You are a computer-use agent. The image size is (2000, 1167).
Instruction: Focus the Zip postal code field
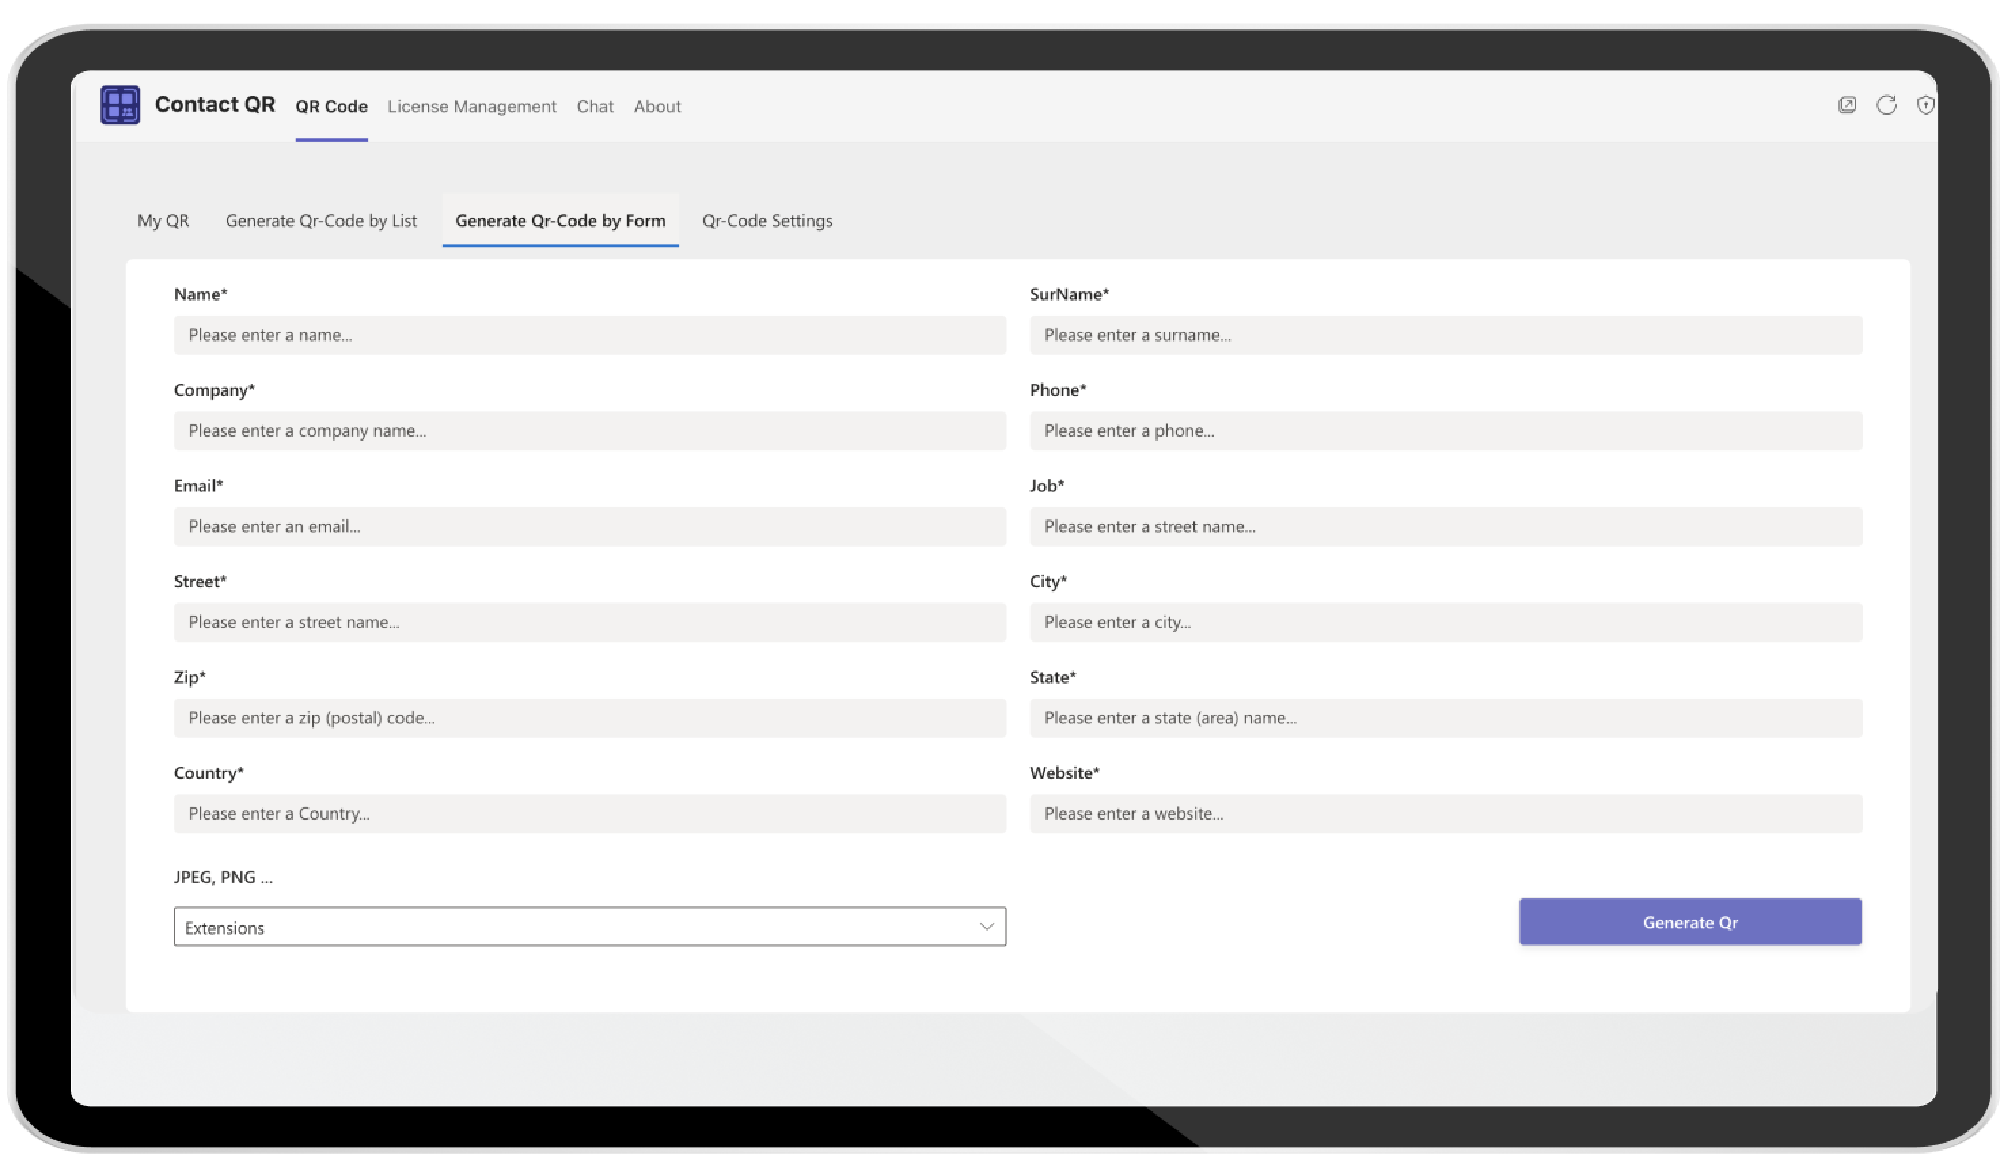[590, 718]
